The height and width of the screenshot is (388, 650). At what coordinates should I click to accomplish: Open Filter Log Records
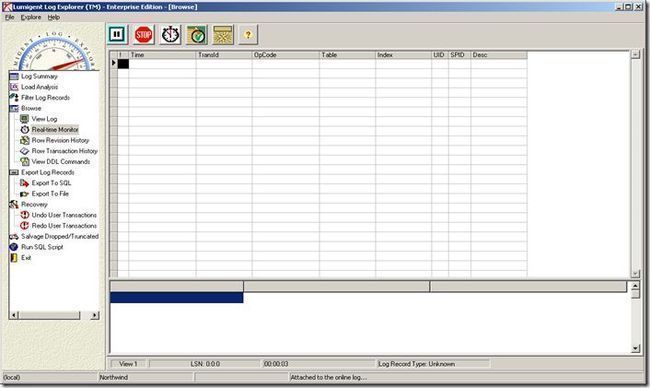pyautogui.click(x=46, y=97)
